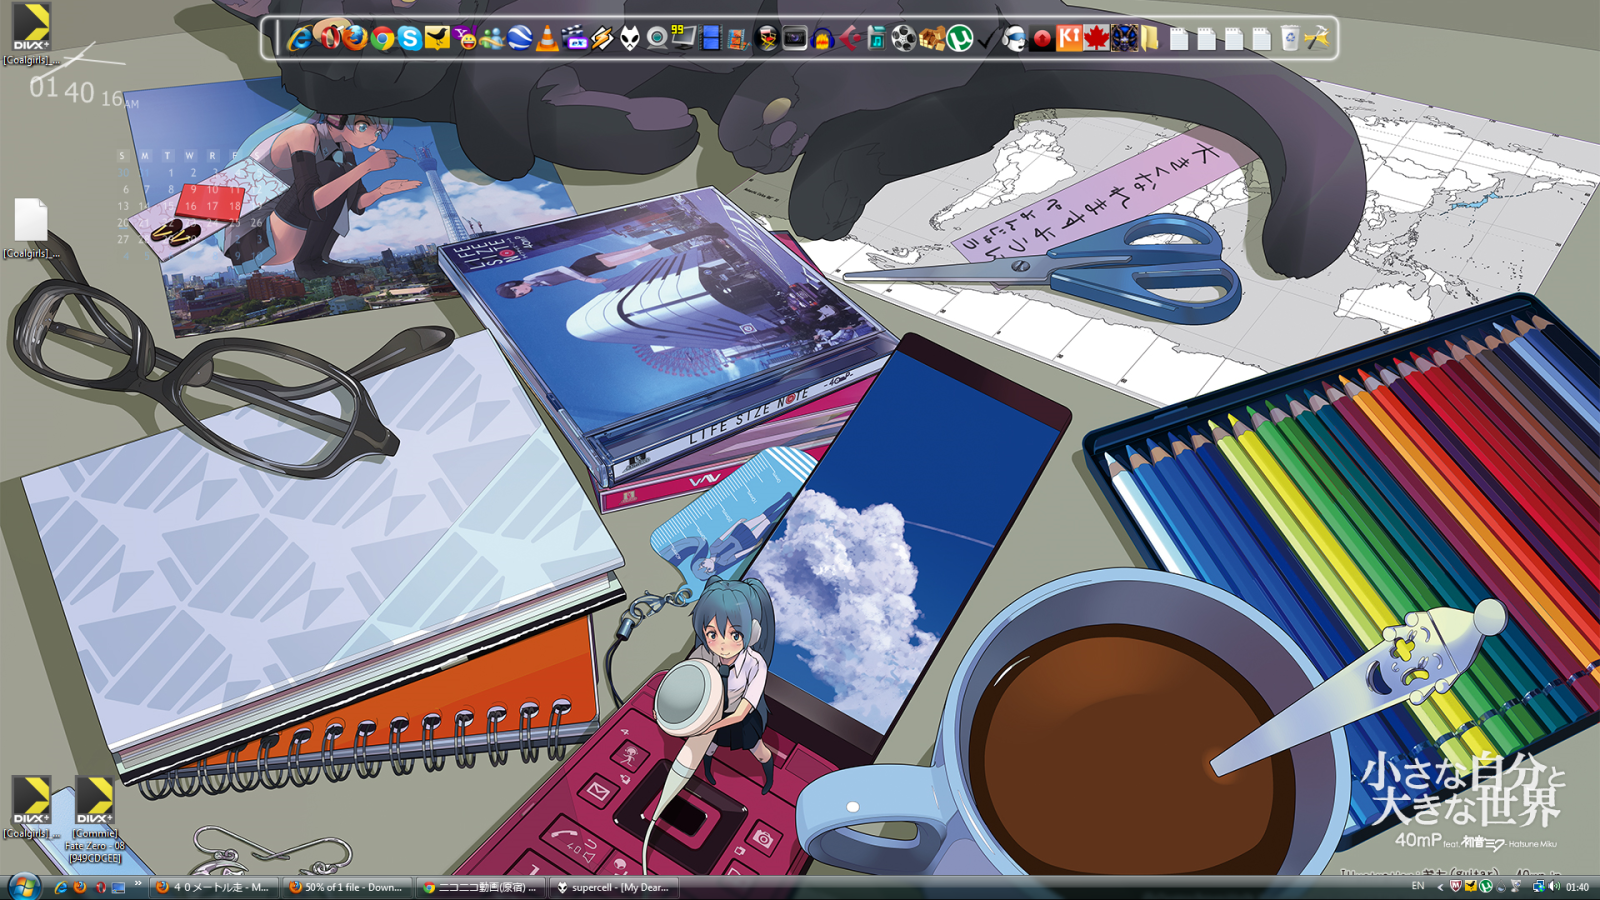This screenshot has height=900, width=1600.
Task: Open the headset avatar icon in dock
Action: coord(1013,39)
